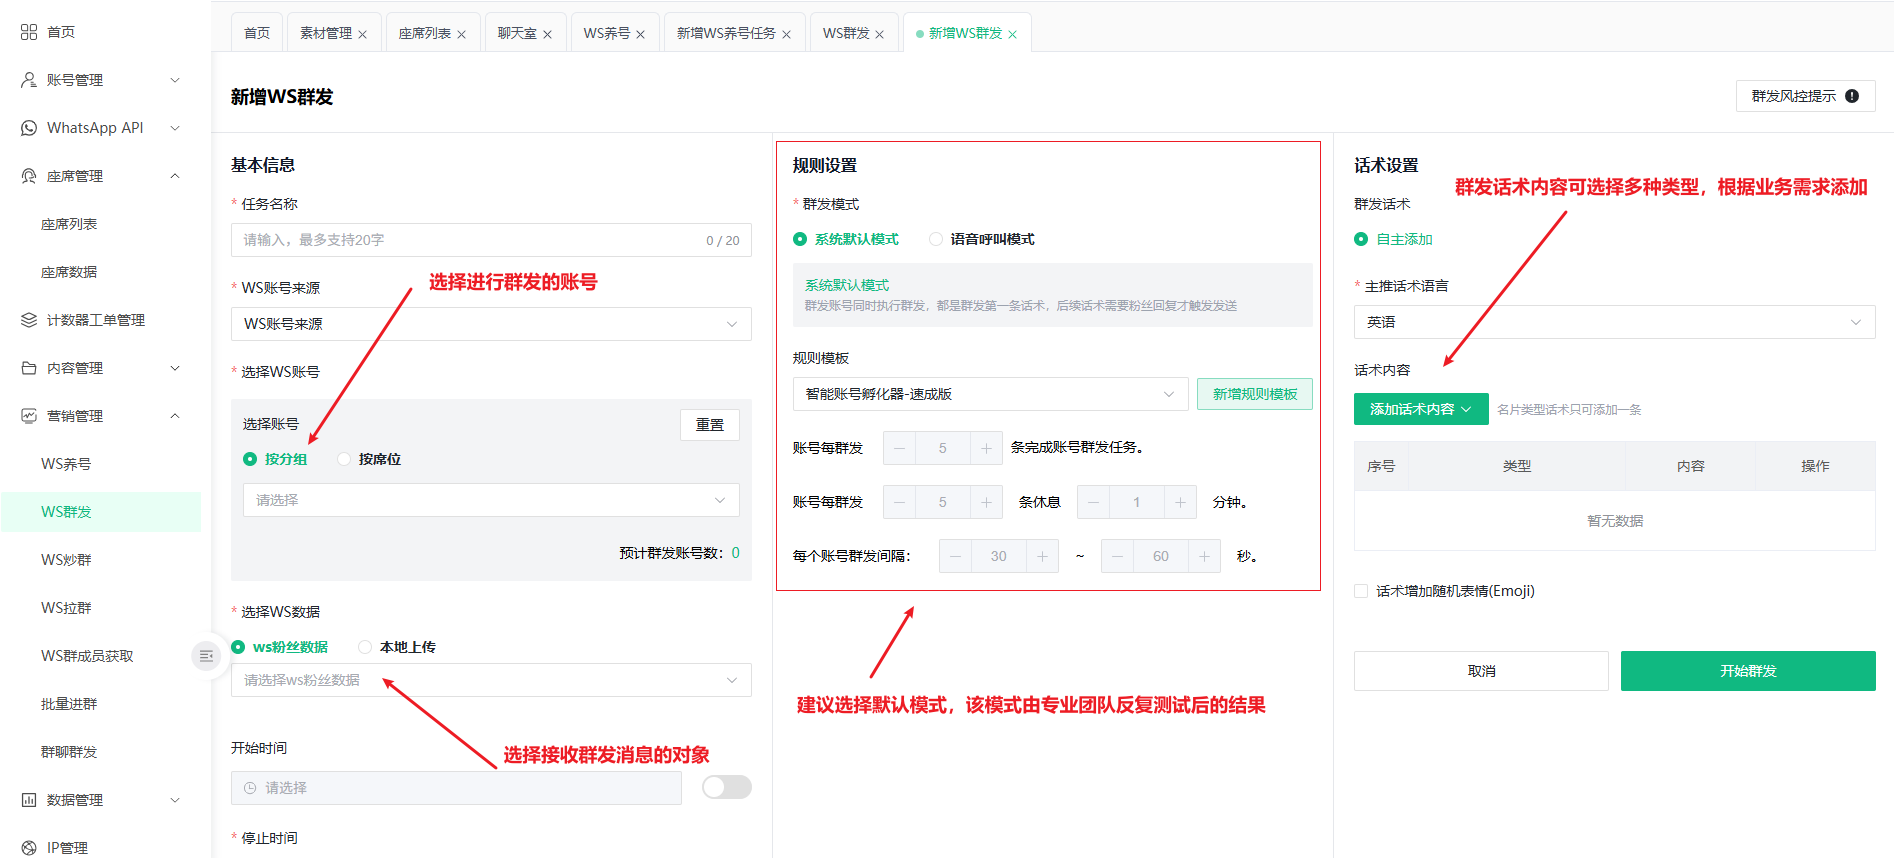
Task: Collapse the sidebar using the menu fold icon
Action: click(x=206, y=656)
